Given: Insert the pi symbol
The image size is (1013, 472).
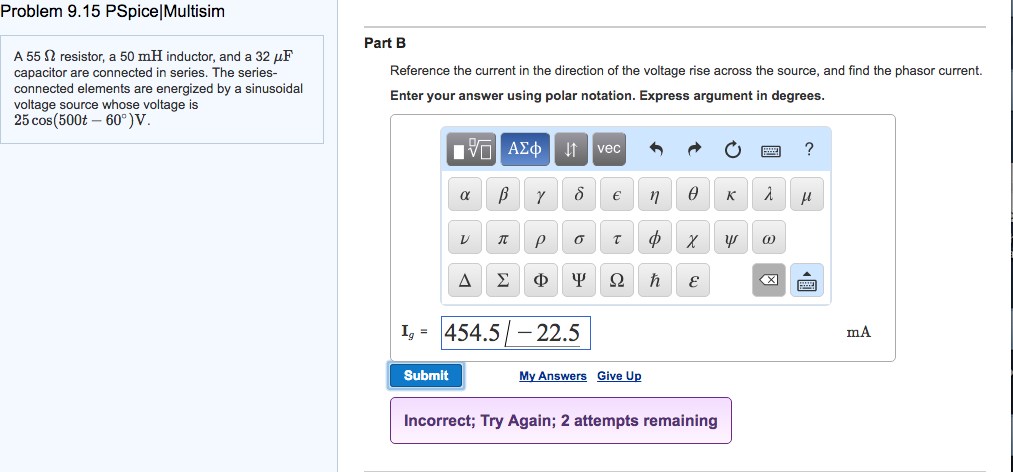Looking at the screenshot, I should click(x=502, y=239).
